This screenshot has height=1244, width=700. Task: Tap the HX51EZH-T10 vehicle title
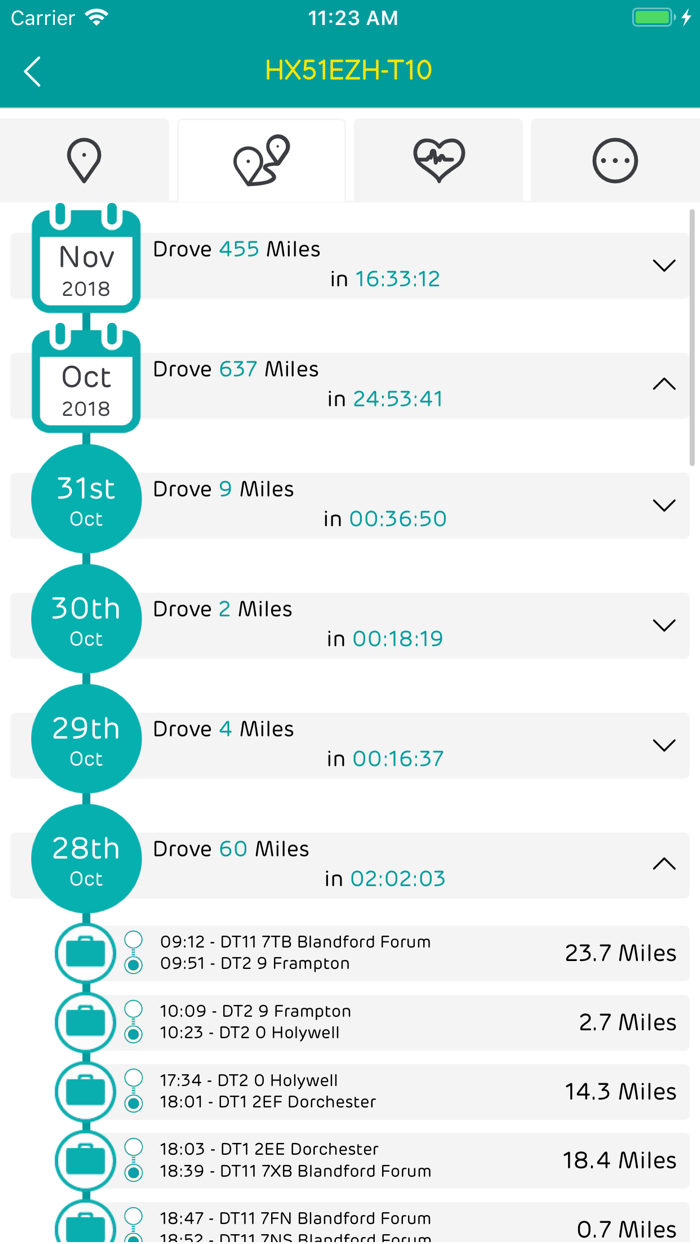coord(350,71)
